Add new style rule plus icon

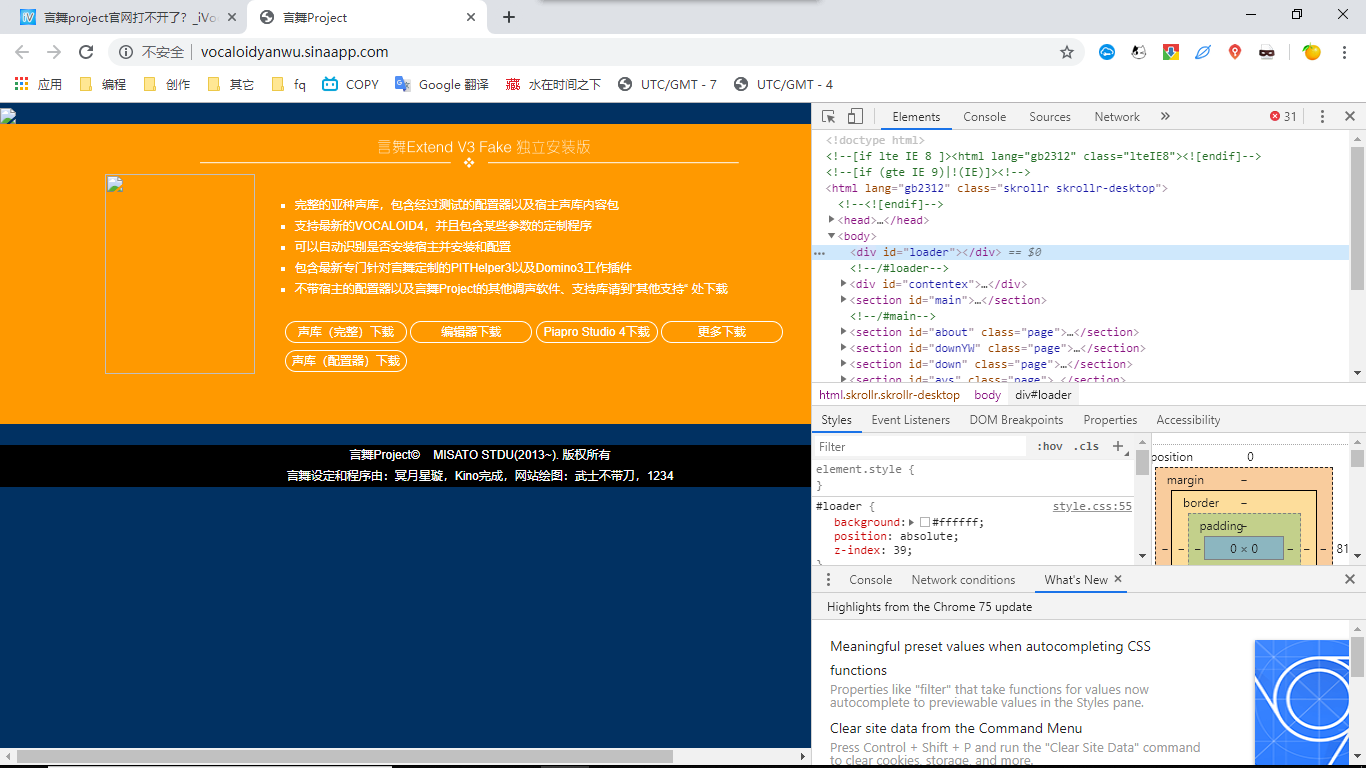click(x=1118, y=446)
